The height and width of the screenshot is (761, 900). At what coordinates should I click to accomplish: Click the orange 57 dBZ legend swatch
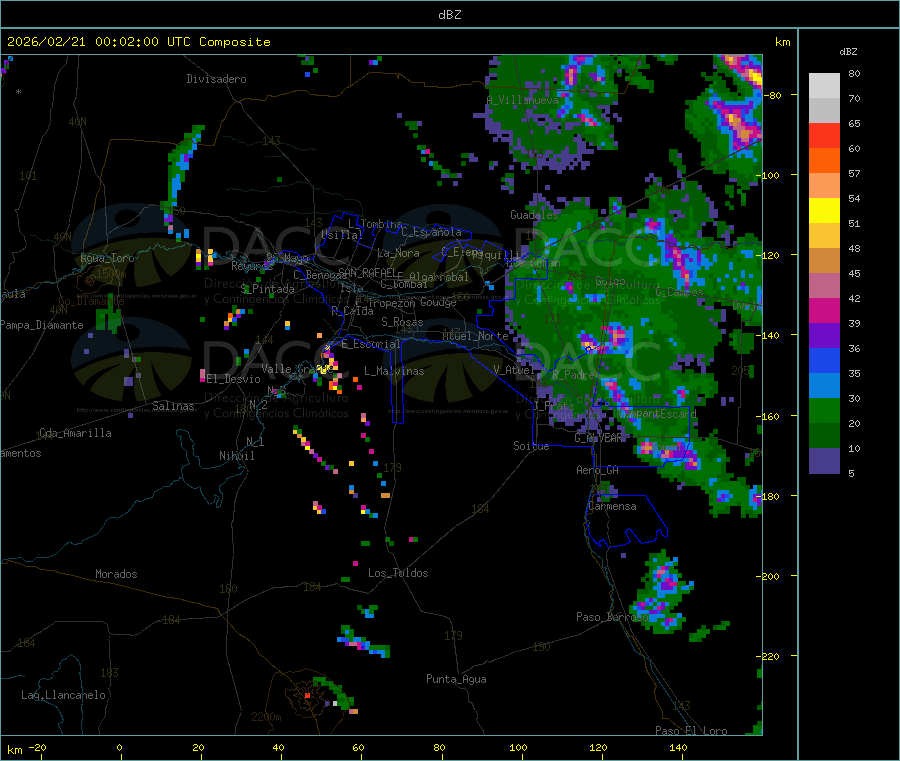[x=824, y=161]
